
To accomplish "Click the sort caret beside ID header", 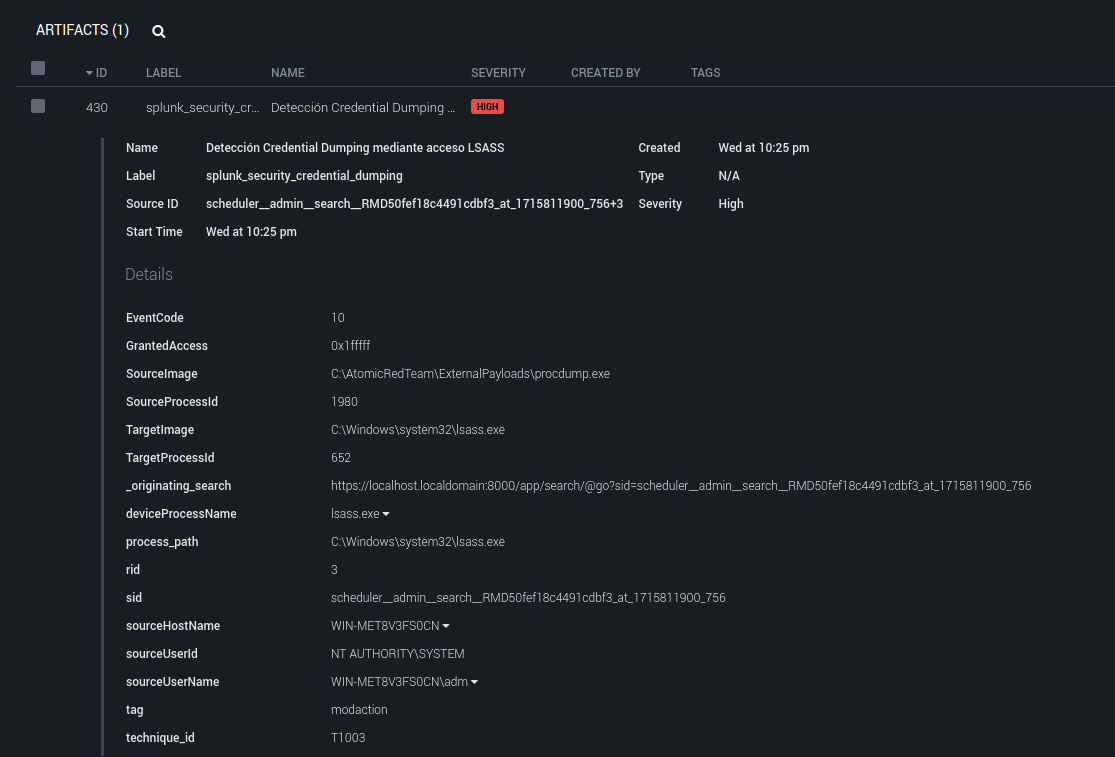I will pyautogui.click(x=89, y=73).
